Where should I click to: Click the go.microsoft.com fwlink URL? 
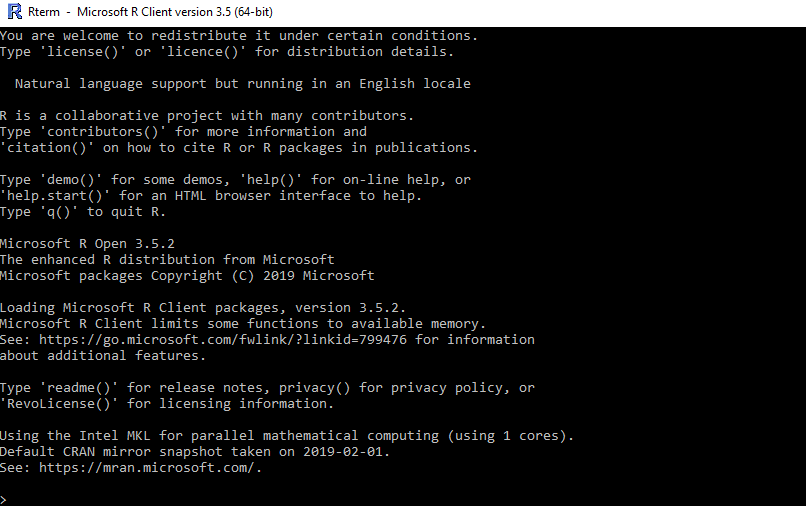[223, 339]
